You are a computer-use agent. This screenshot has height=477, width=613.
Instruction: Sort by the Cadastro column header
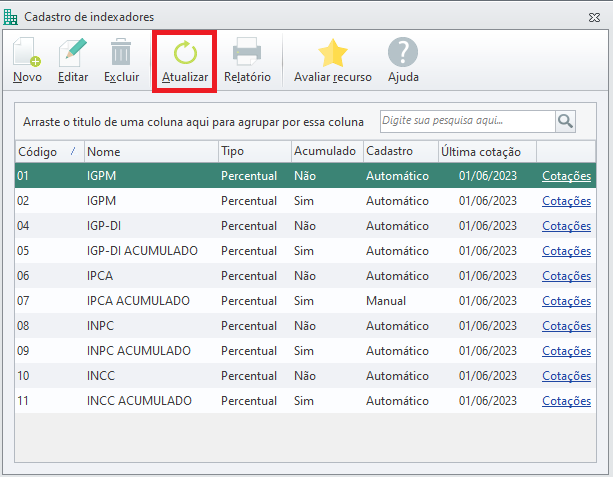[401, 152]
